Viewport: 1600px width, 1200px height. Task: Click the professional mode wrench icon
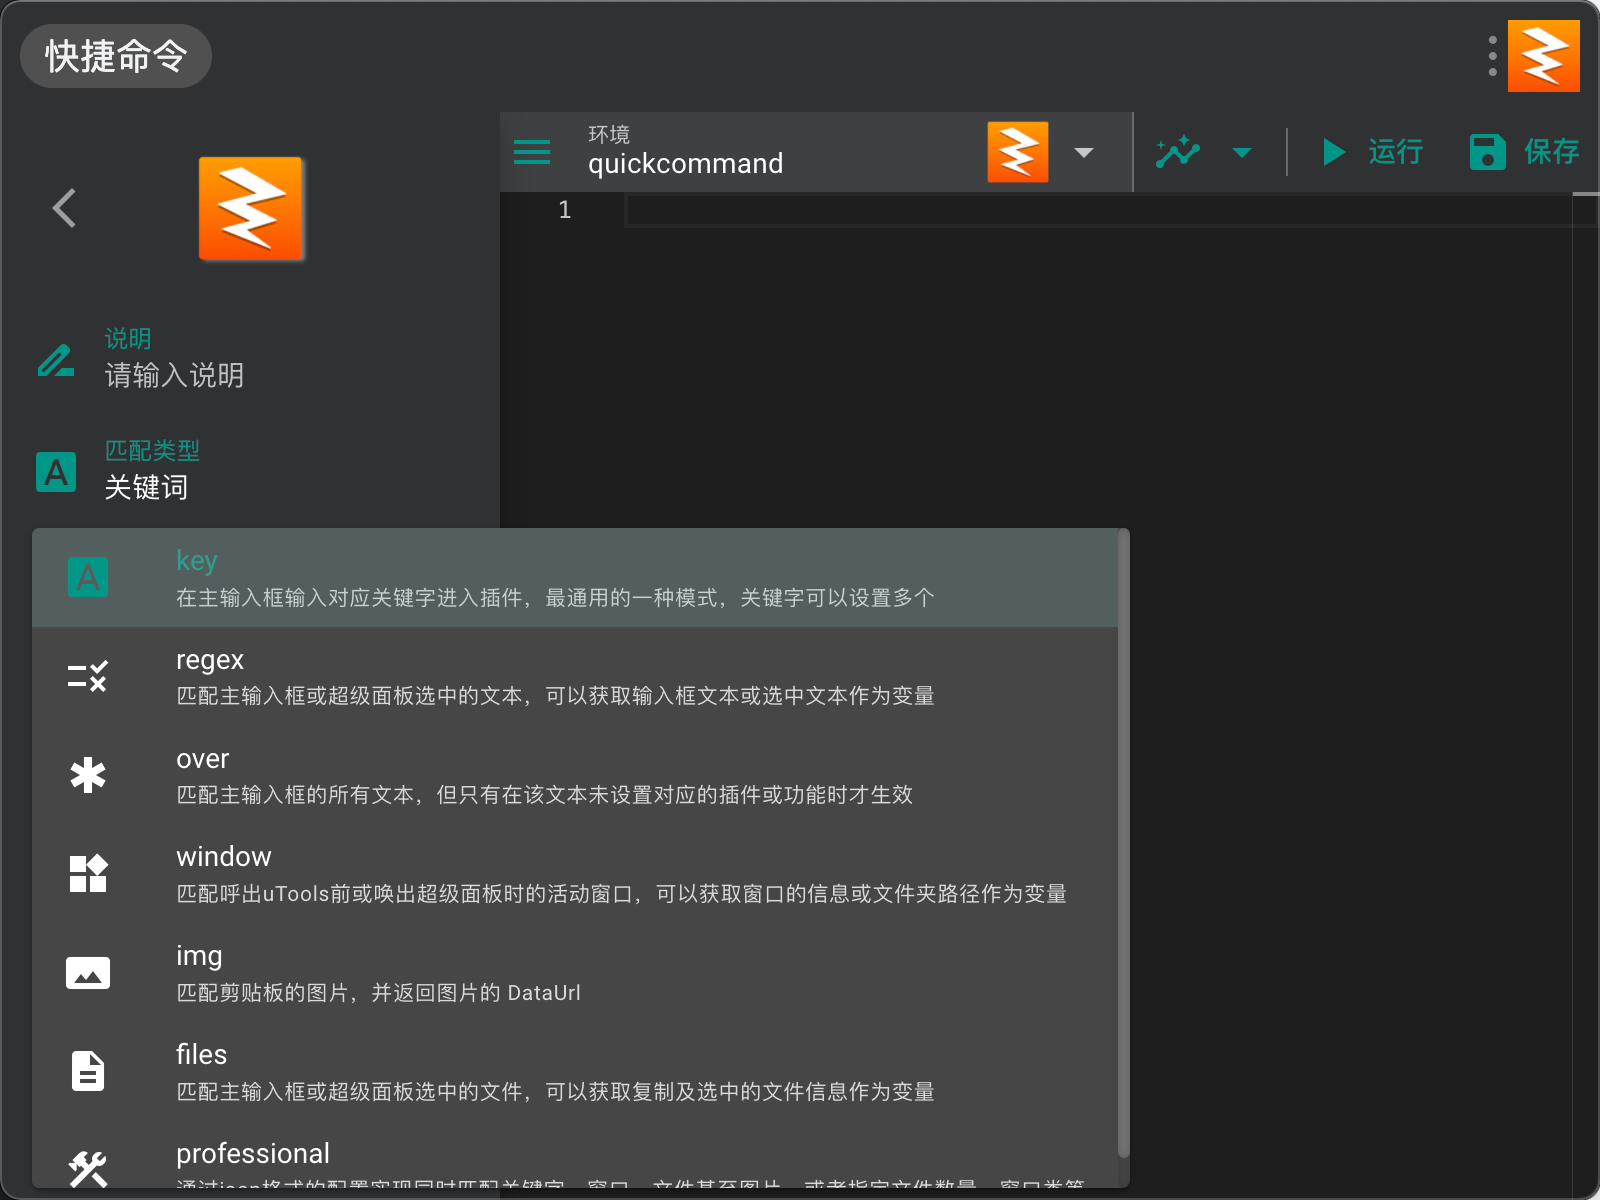point(88,1168)
